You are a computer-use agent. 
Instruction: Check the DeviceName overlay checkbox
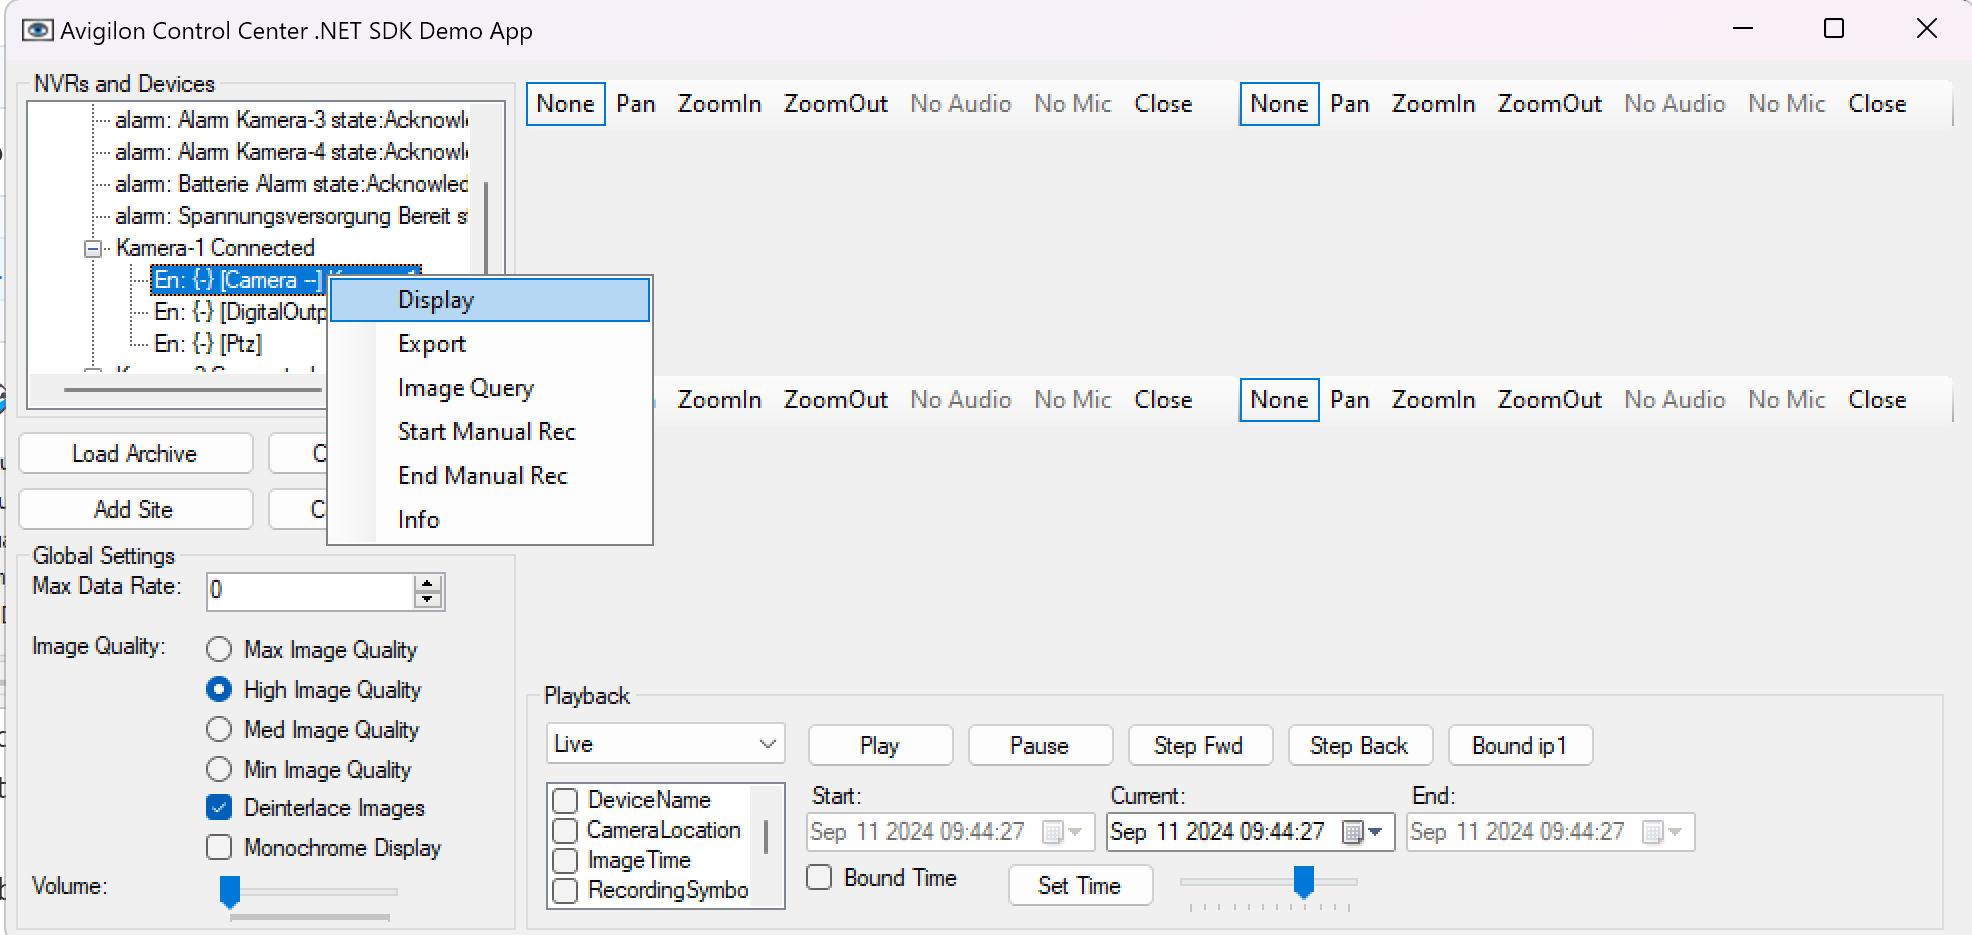point(565,801)
